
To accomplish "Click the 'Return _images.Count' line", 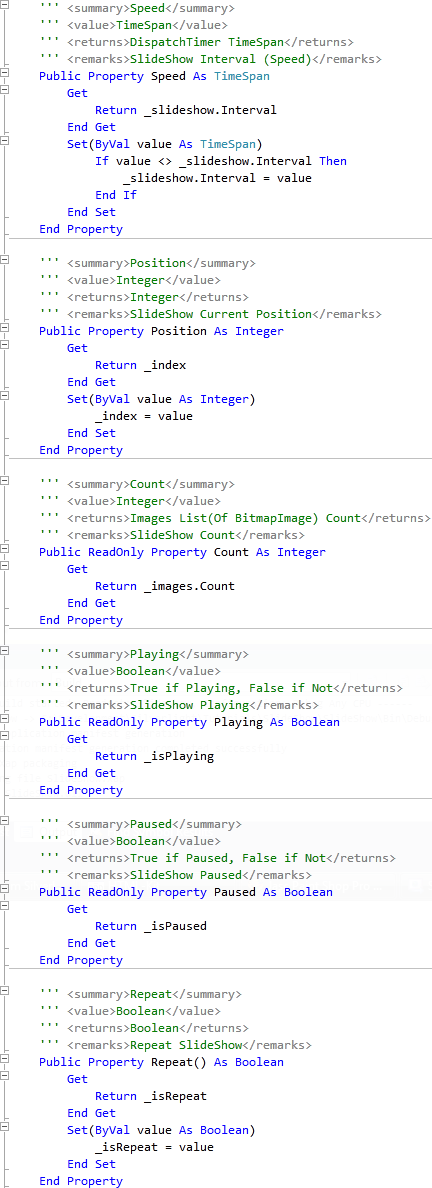I will (164, 586).
